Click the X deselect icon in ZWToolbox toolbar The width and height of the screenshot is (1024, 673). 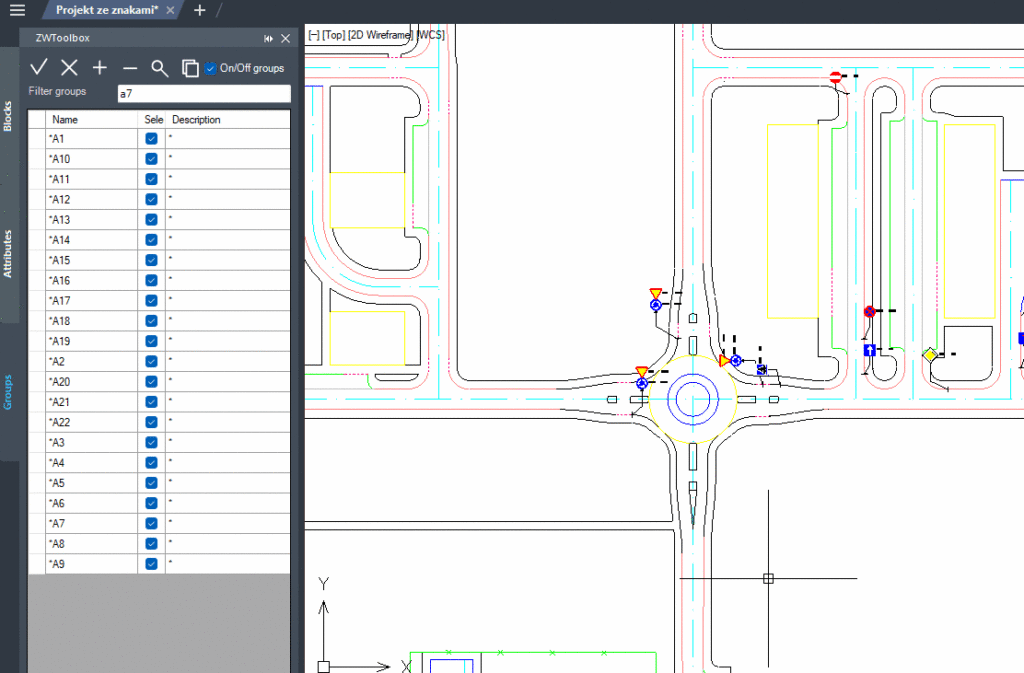69,67
